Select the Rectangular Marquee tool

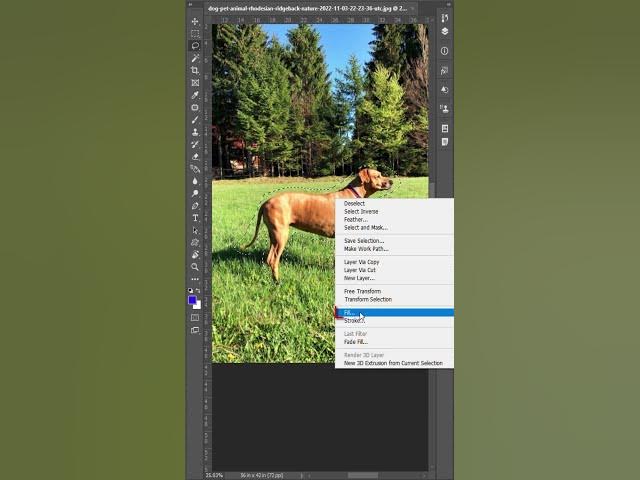[x=195, y=33]
